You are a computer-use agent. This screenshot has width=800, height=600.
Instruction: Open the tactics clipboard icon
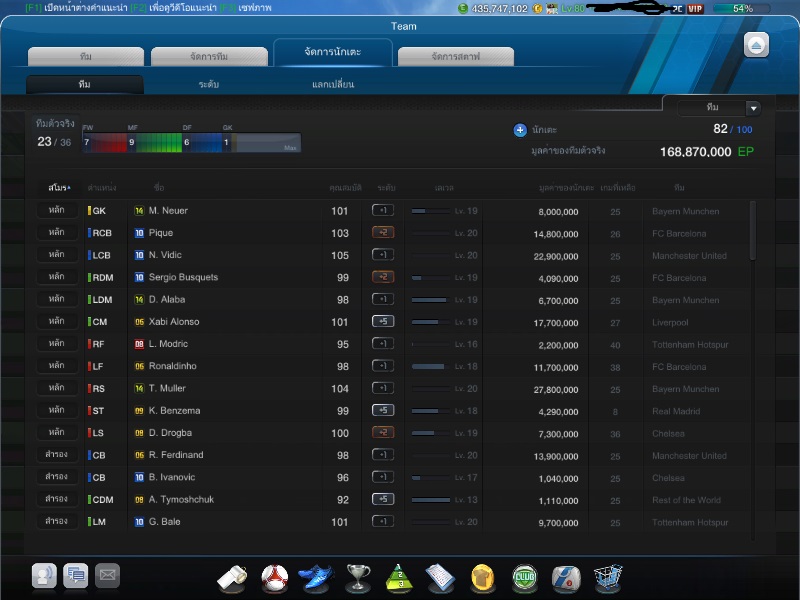pos(440,579)
